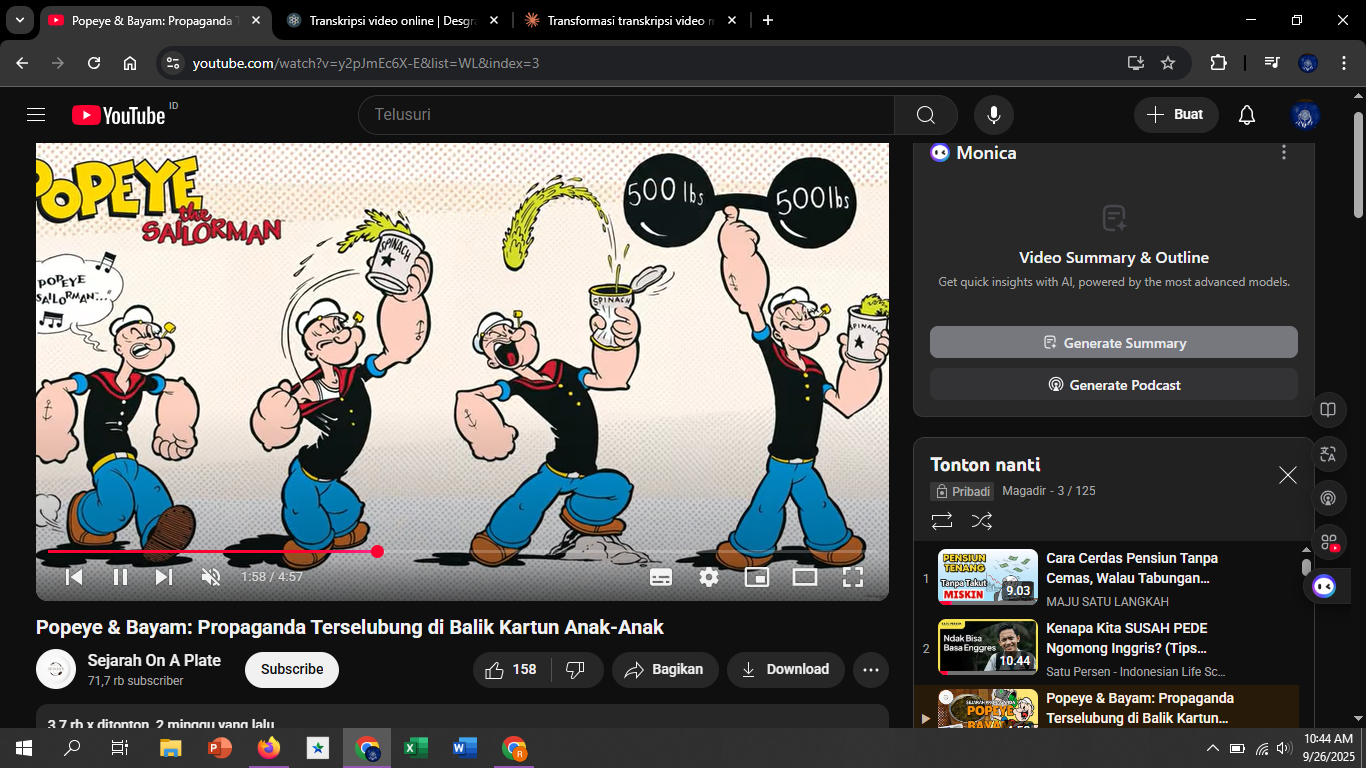Open Kenapa Kita SUSAH PEDE video
The height and width of the screenshot is (768, 1366).
pos(1126,636)
